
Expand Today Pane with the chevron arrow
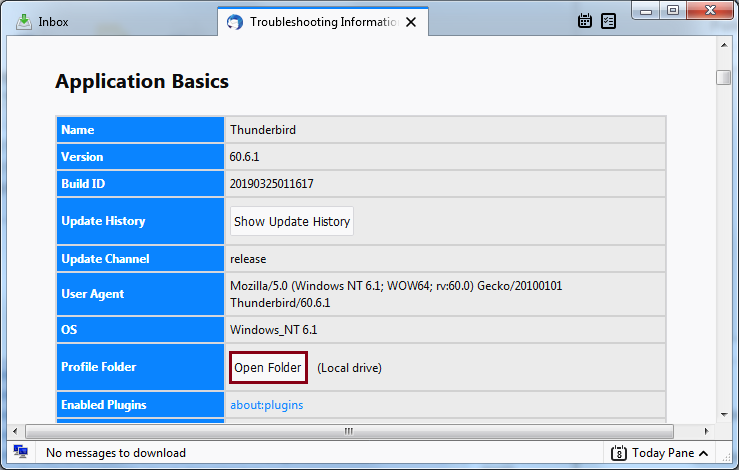pos(704,454)
